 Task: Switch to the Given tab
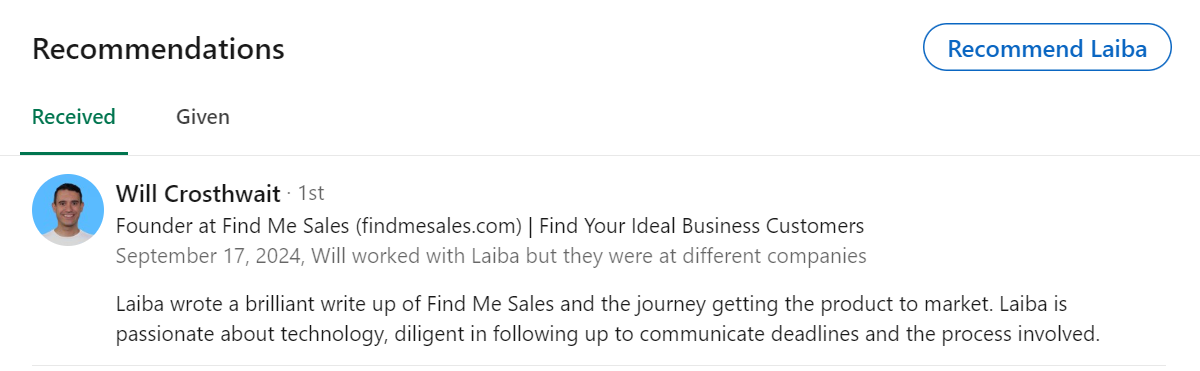203,117
